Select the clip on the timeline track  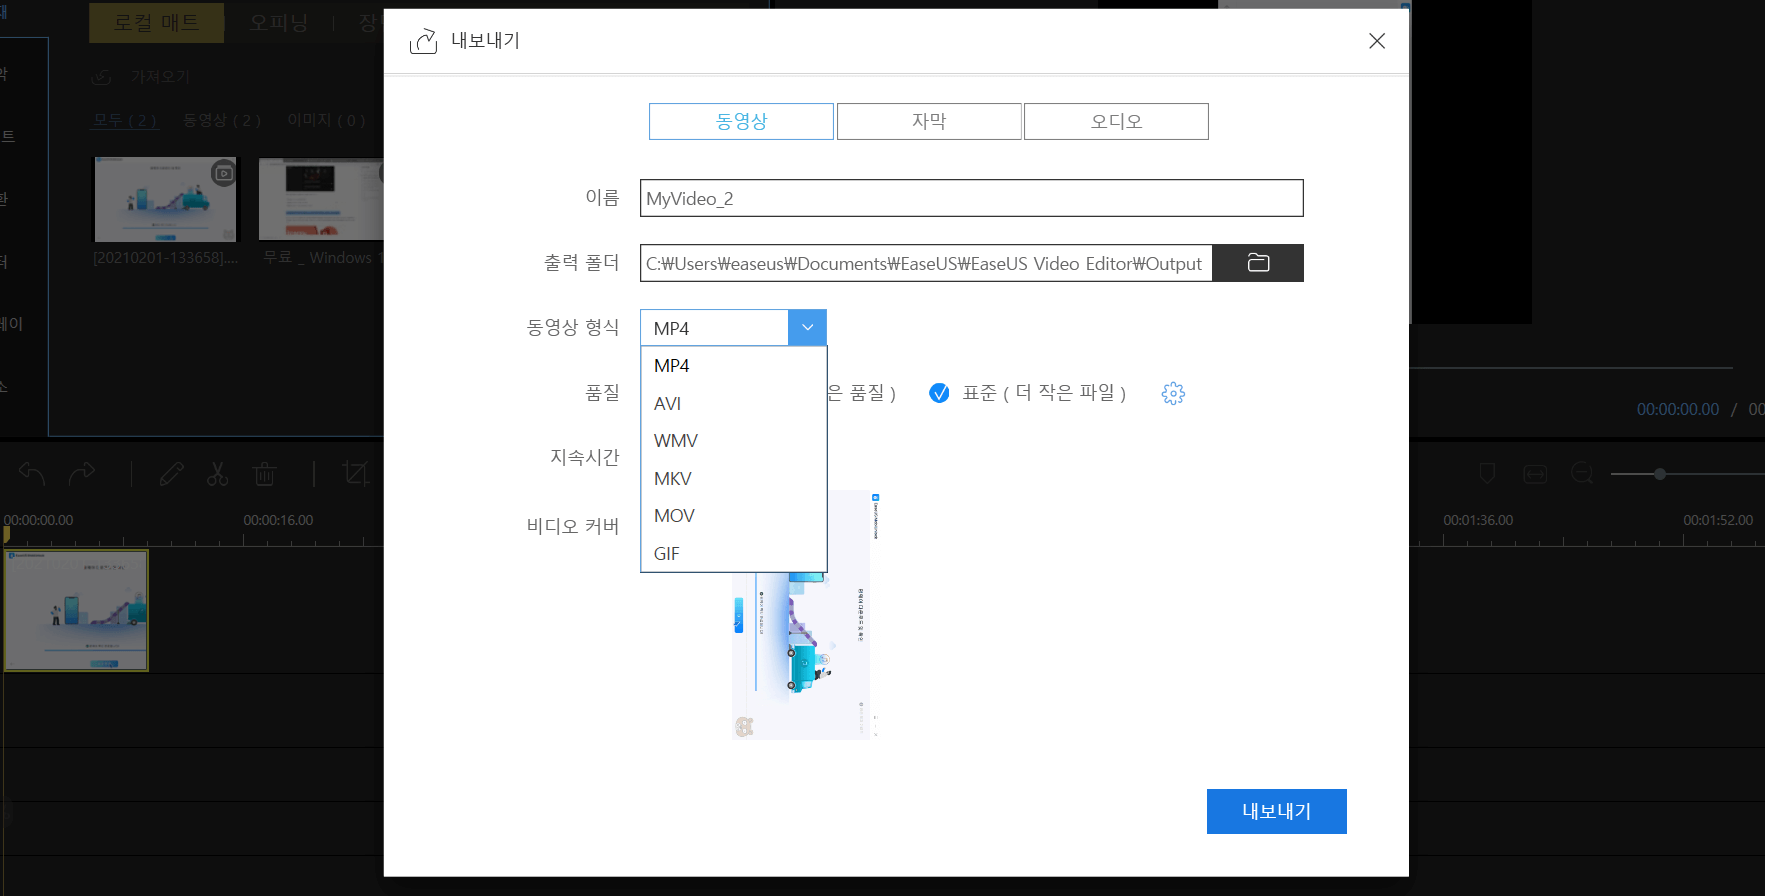(76, 610)
